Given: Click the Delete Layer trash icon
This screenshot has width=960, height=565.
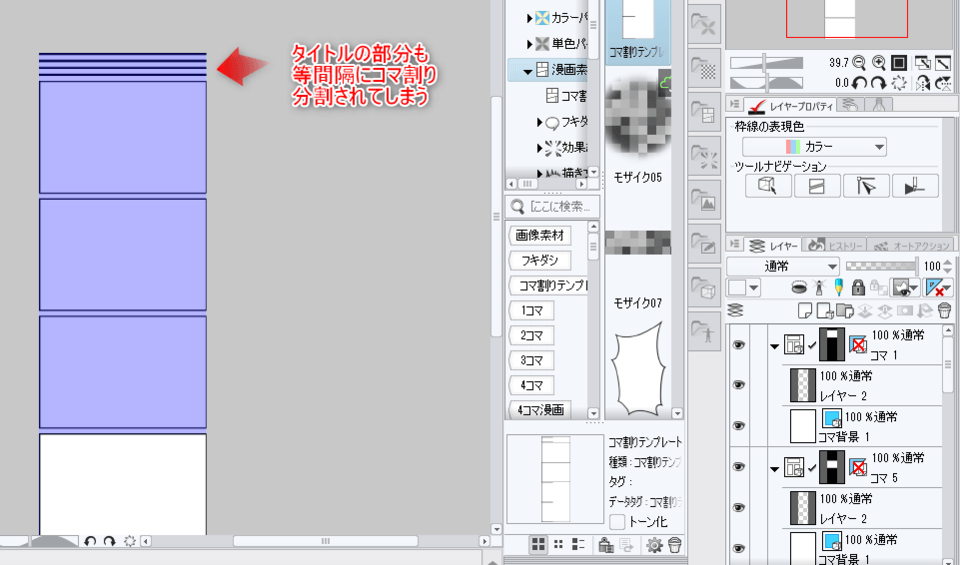Looking at the screenshot, I should click(945, 311).
